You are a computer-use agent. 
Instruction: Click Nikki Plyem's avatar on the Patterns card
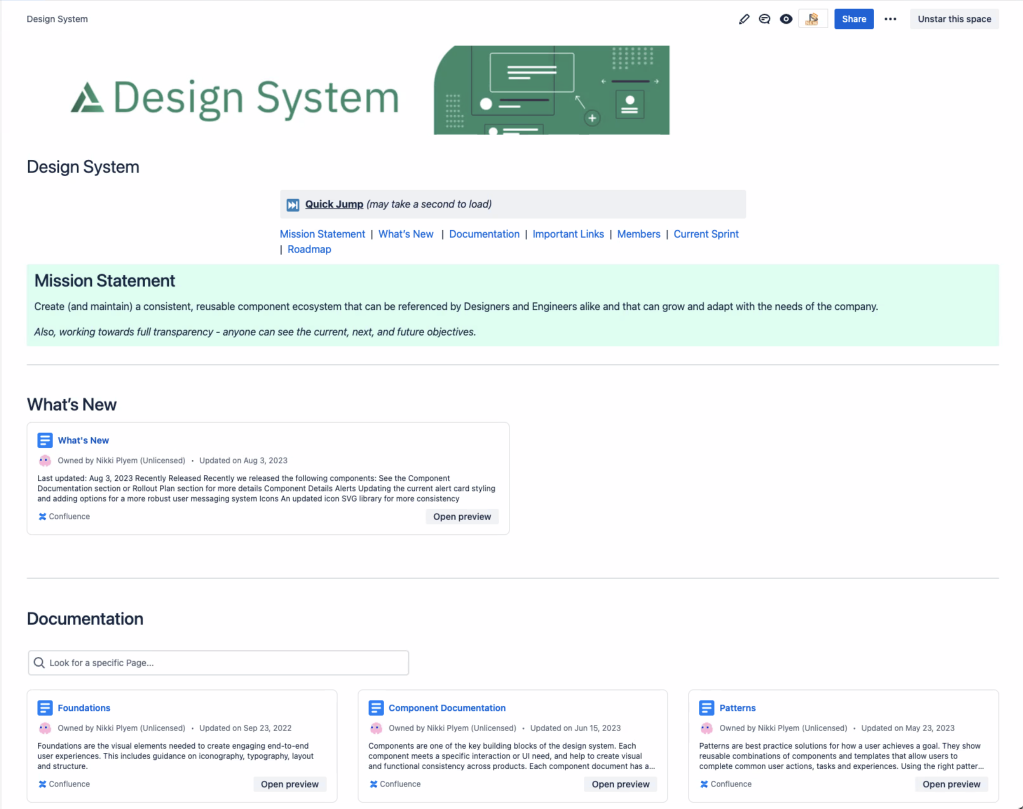point(705,728)
